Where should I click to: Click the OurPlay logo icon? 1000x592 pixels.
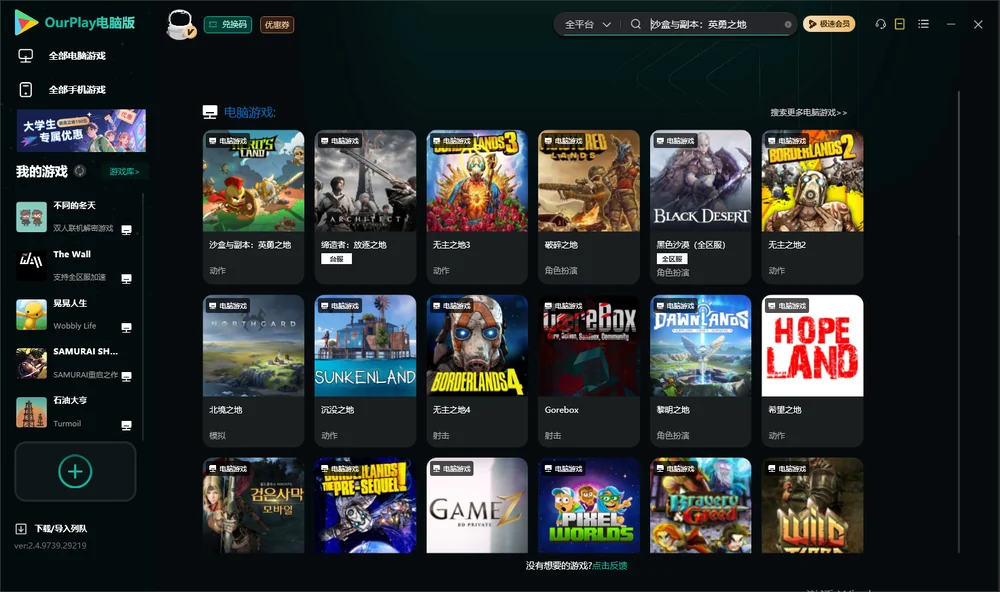click(26, 22)
